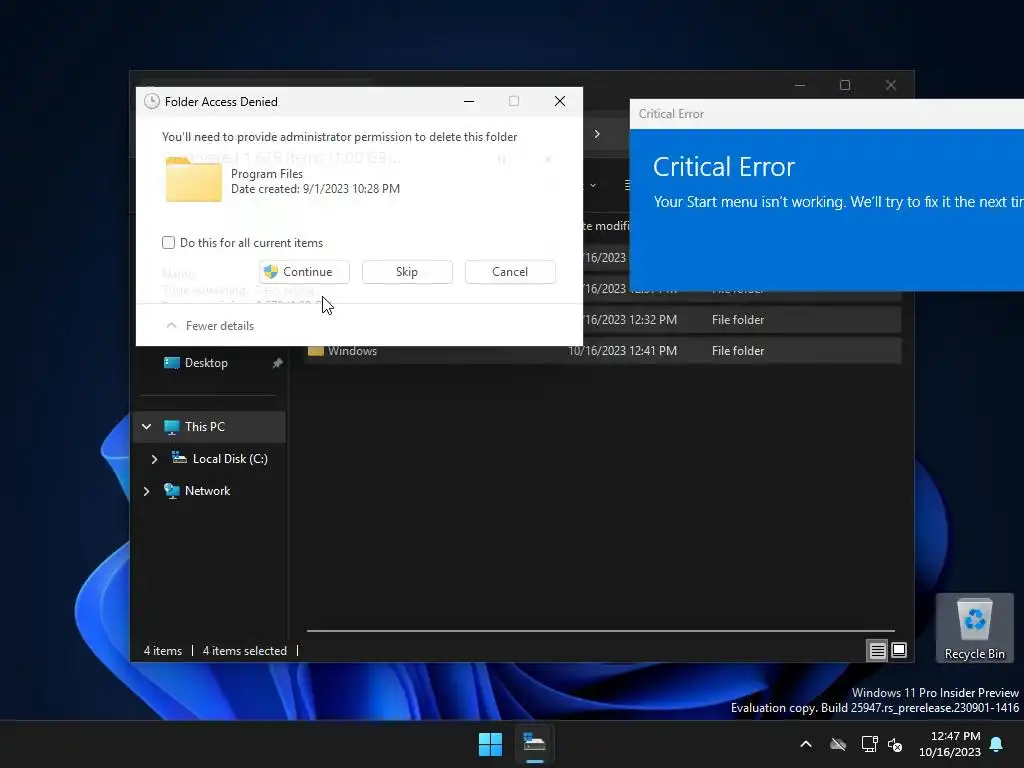The image size is (1024, 768).
Task: Cancel the Folder Access Denied dialog
Action: pos(510,272)
